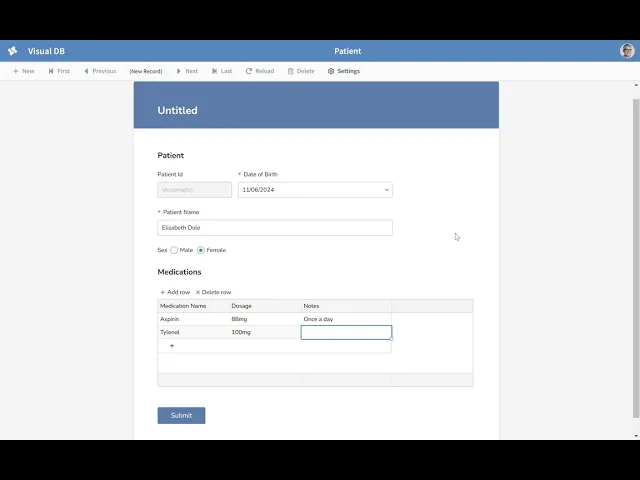The image size is (640, 480).
Task: Jump to the Last record
Action: tap(222, 71)
